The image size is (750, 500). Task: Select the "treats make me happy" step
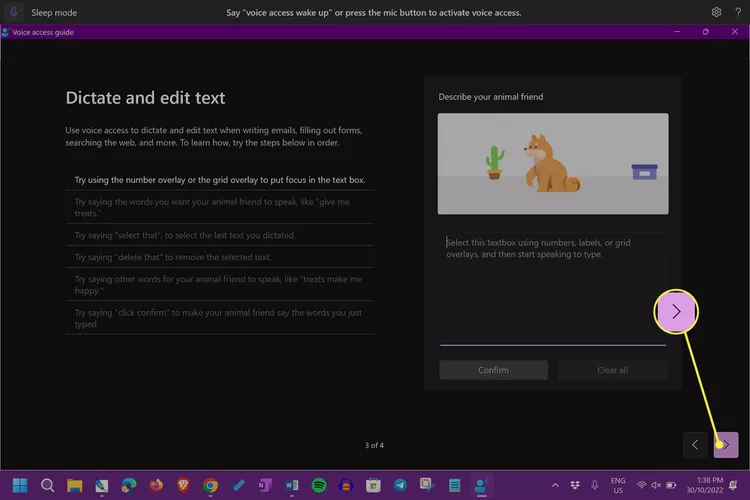click(x=220, y=285)
